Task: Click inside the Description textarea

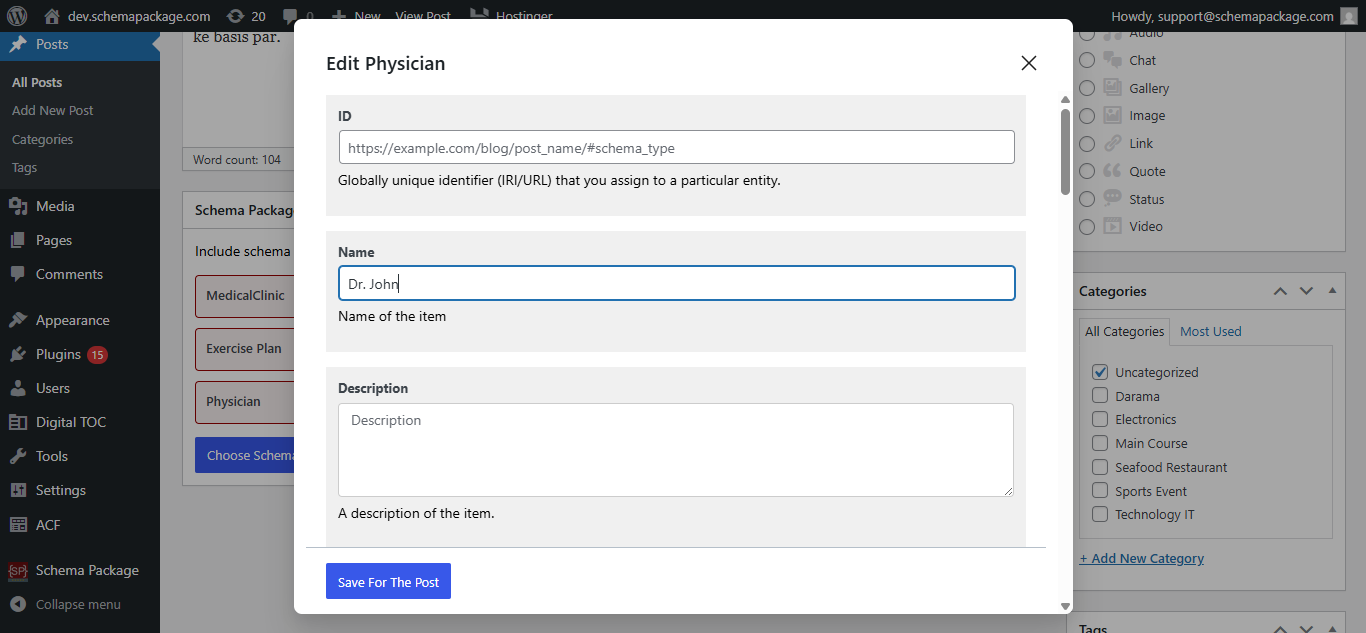Action: (675, 450)
